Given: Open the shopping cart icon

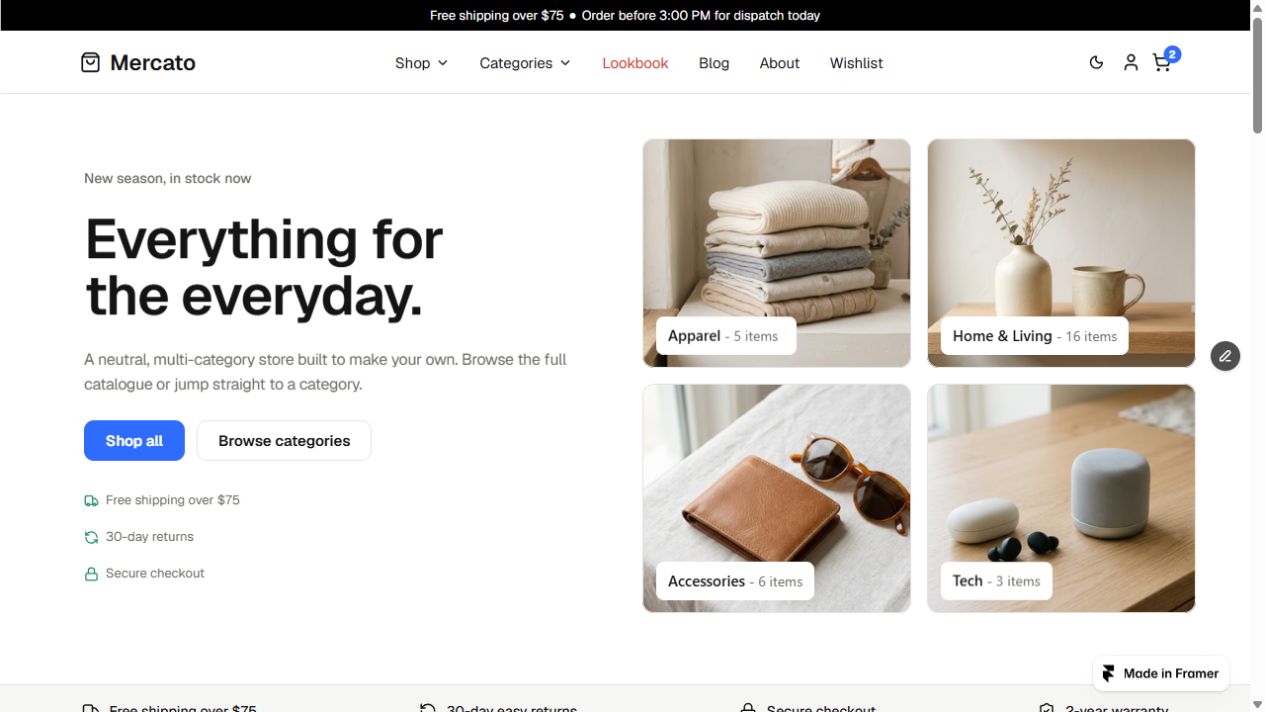Looking at the screenshot, I should pyautogui.click(x=1161, y=63).
